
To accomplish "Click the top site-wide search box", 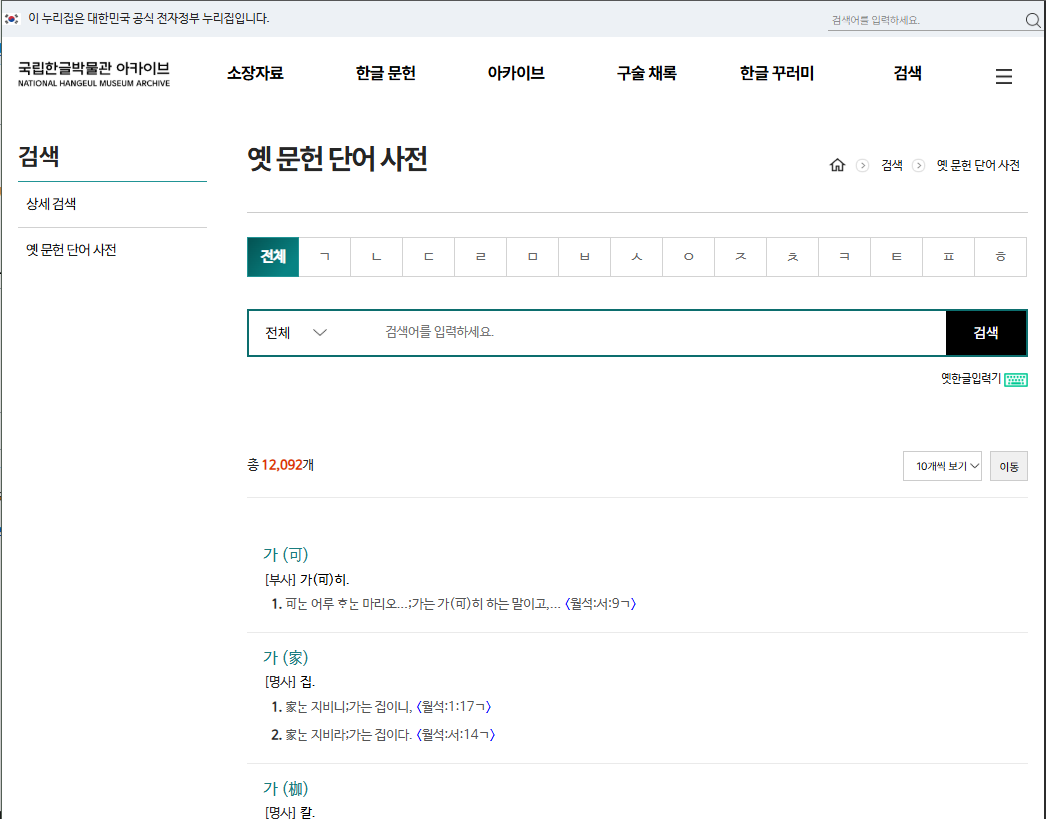I will [x=920, y=20].
